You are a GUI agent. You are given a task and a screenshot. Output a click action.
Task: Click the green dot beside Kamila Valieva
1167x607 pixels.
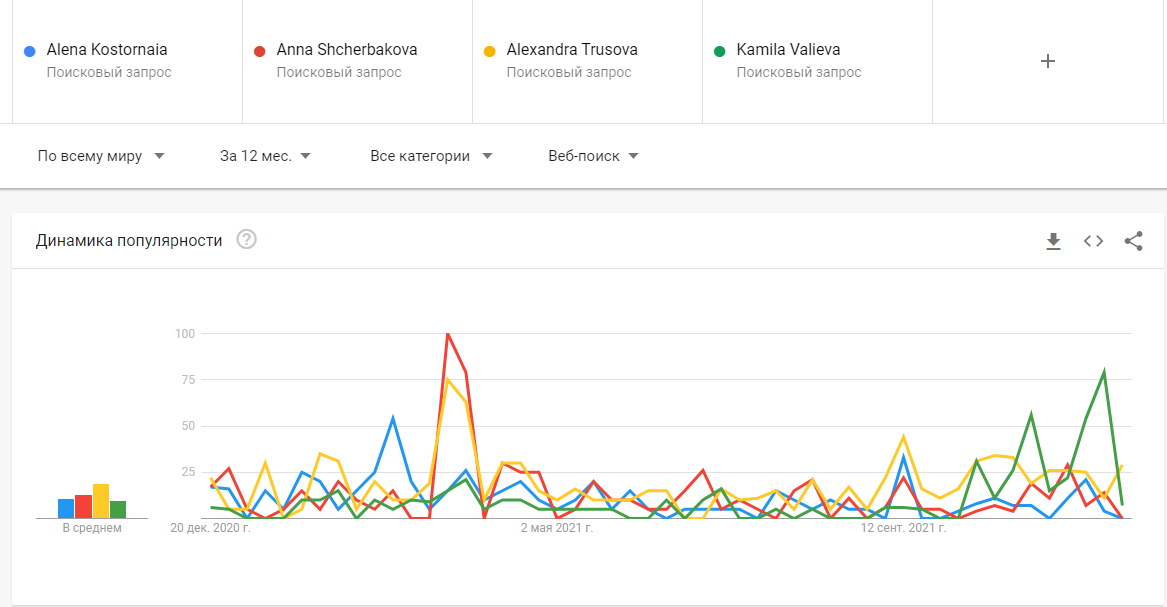[x=719, y=50]
